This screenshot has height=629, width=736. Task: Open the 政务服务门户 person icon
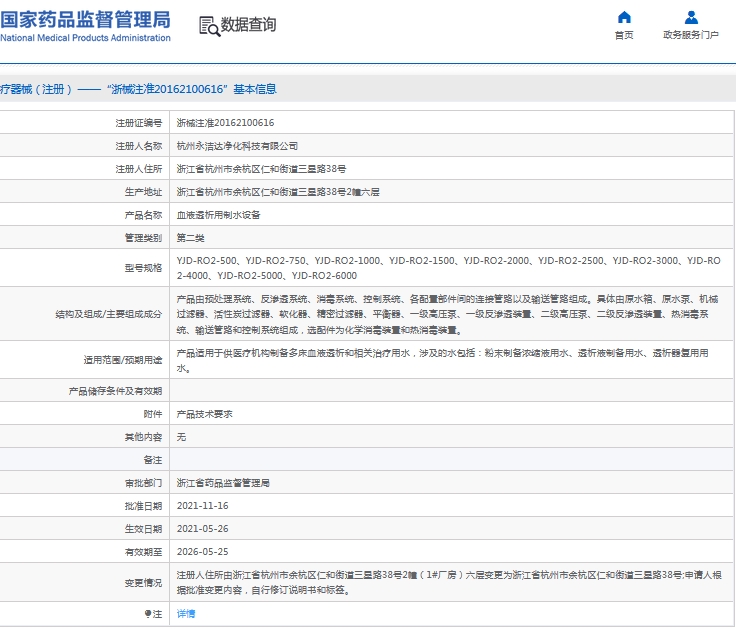pos(690,17)
